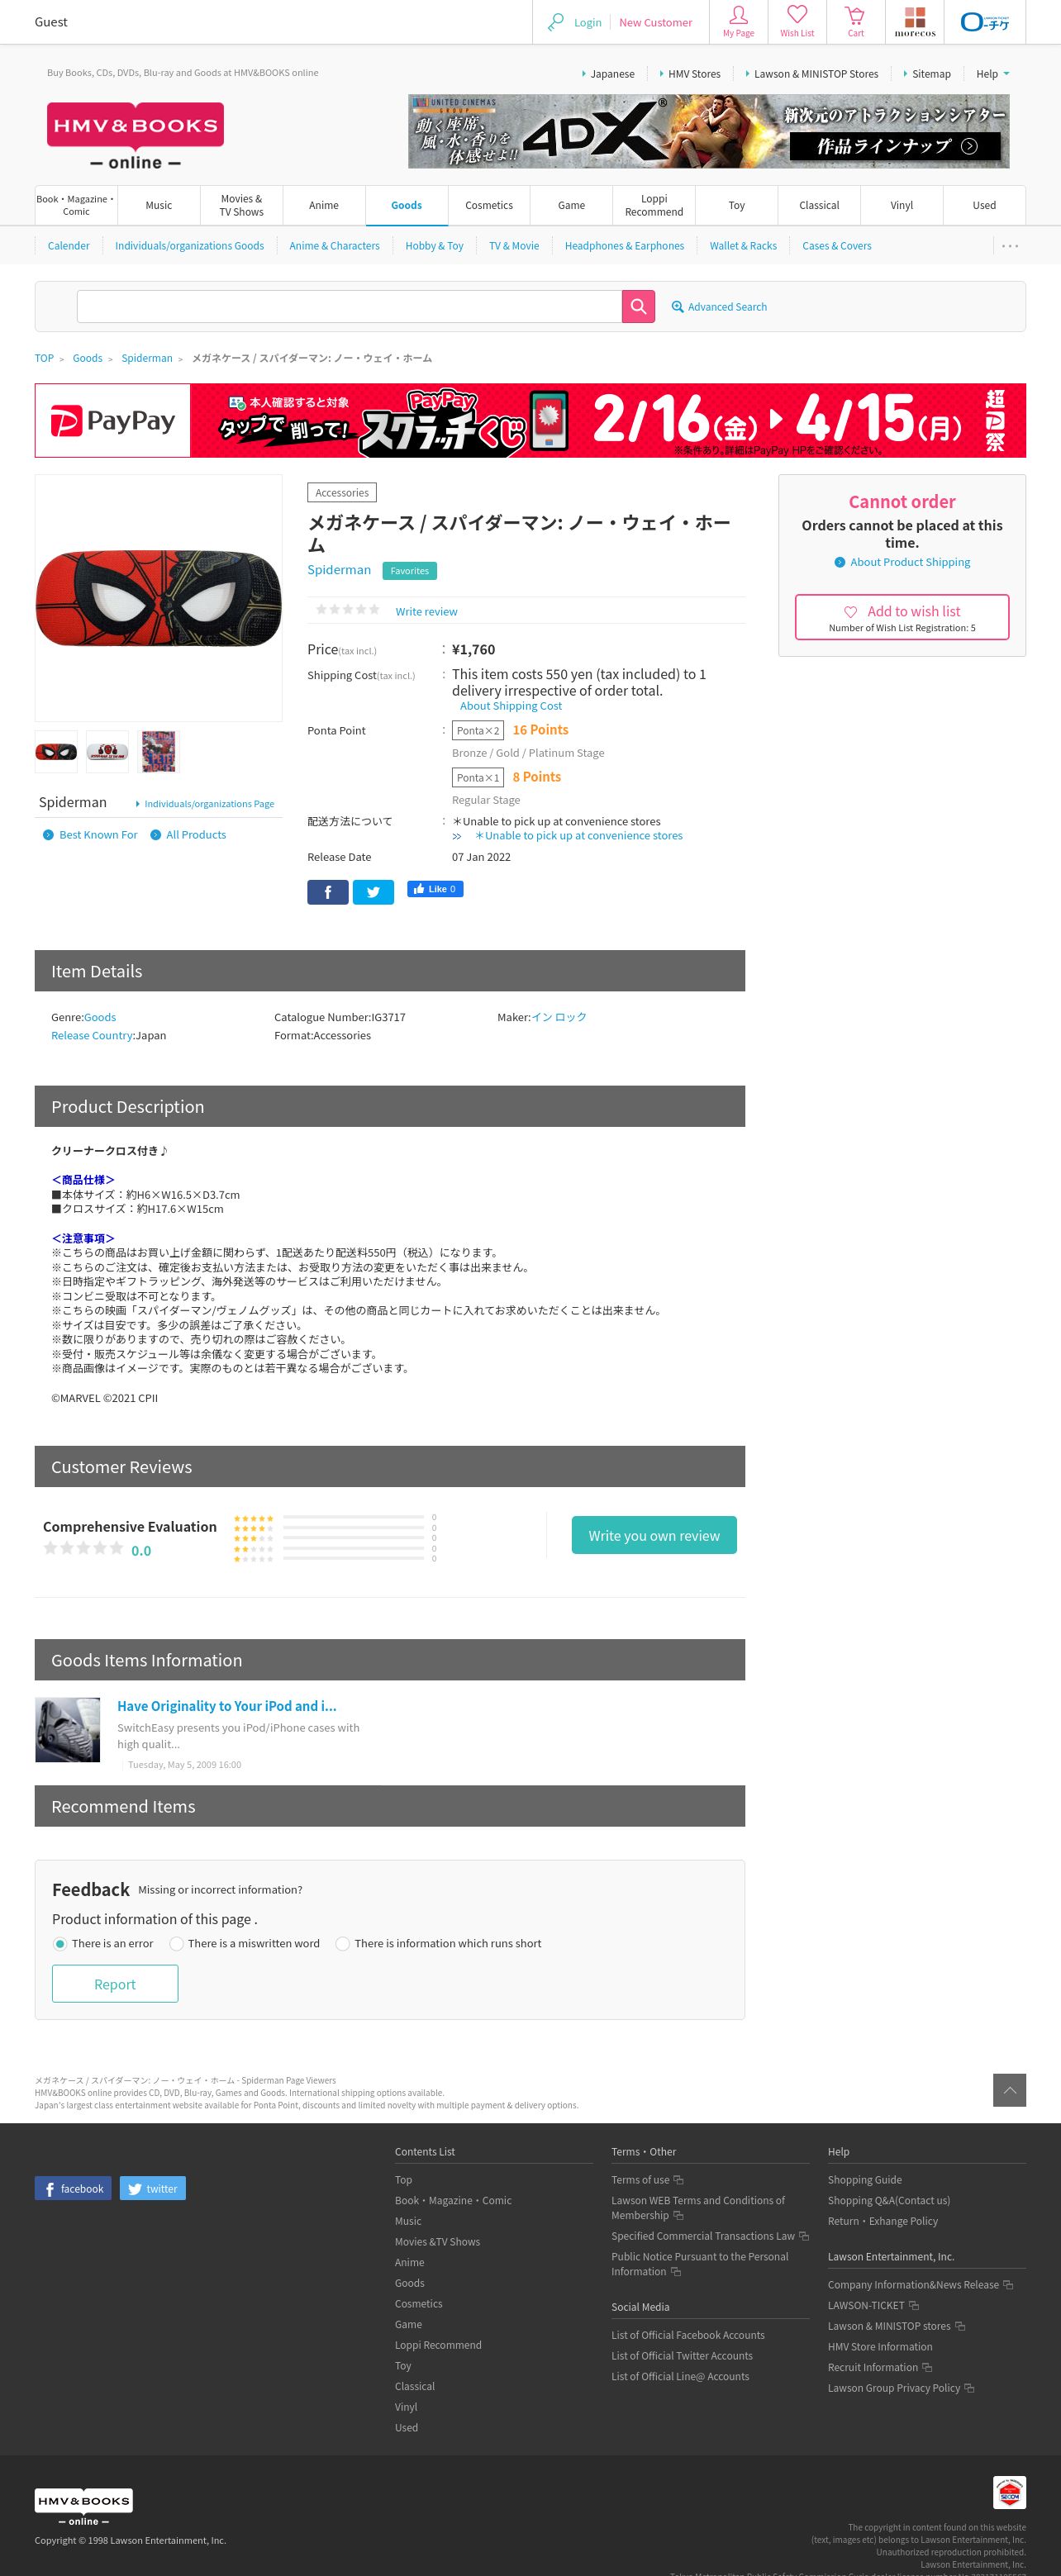Image resolution: width=1061 pixels, height=2576 pixels.
Task: Click the product rating stars
Action: pyautogui.click(x=347, y=609)
